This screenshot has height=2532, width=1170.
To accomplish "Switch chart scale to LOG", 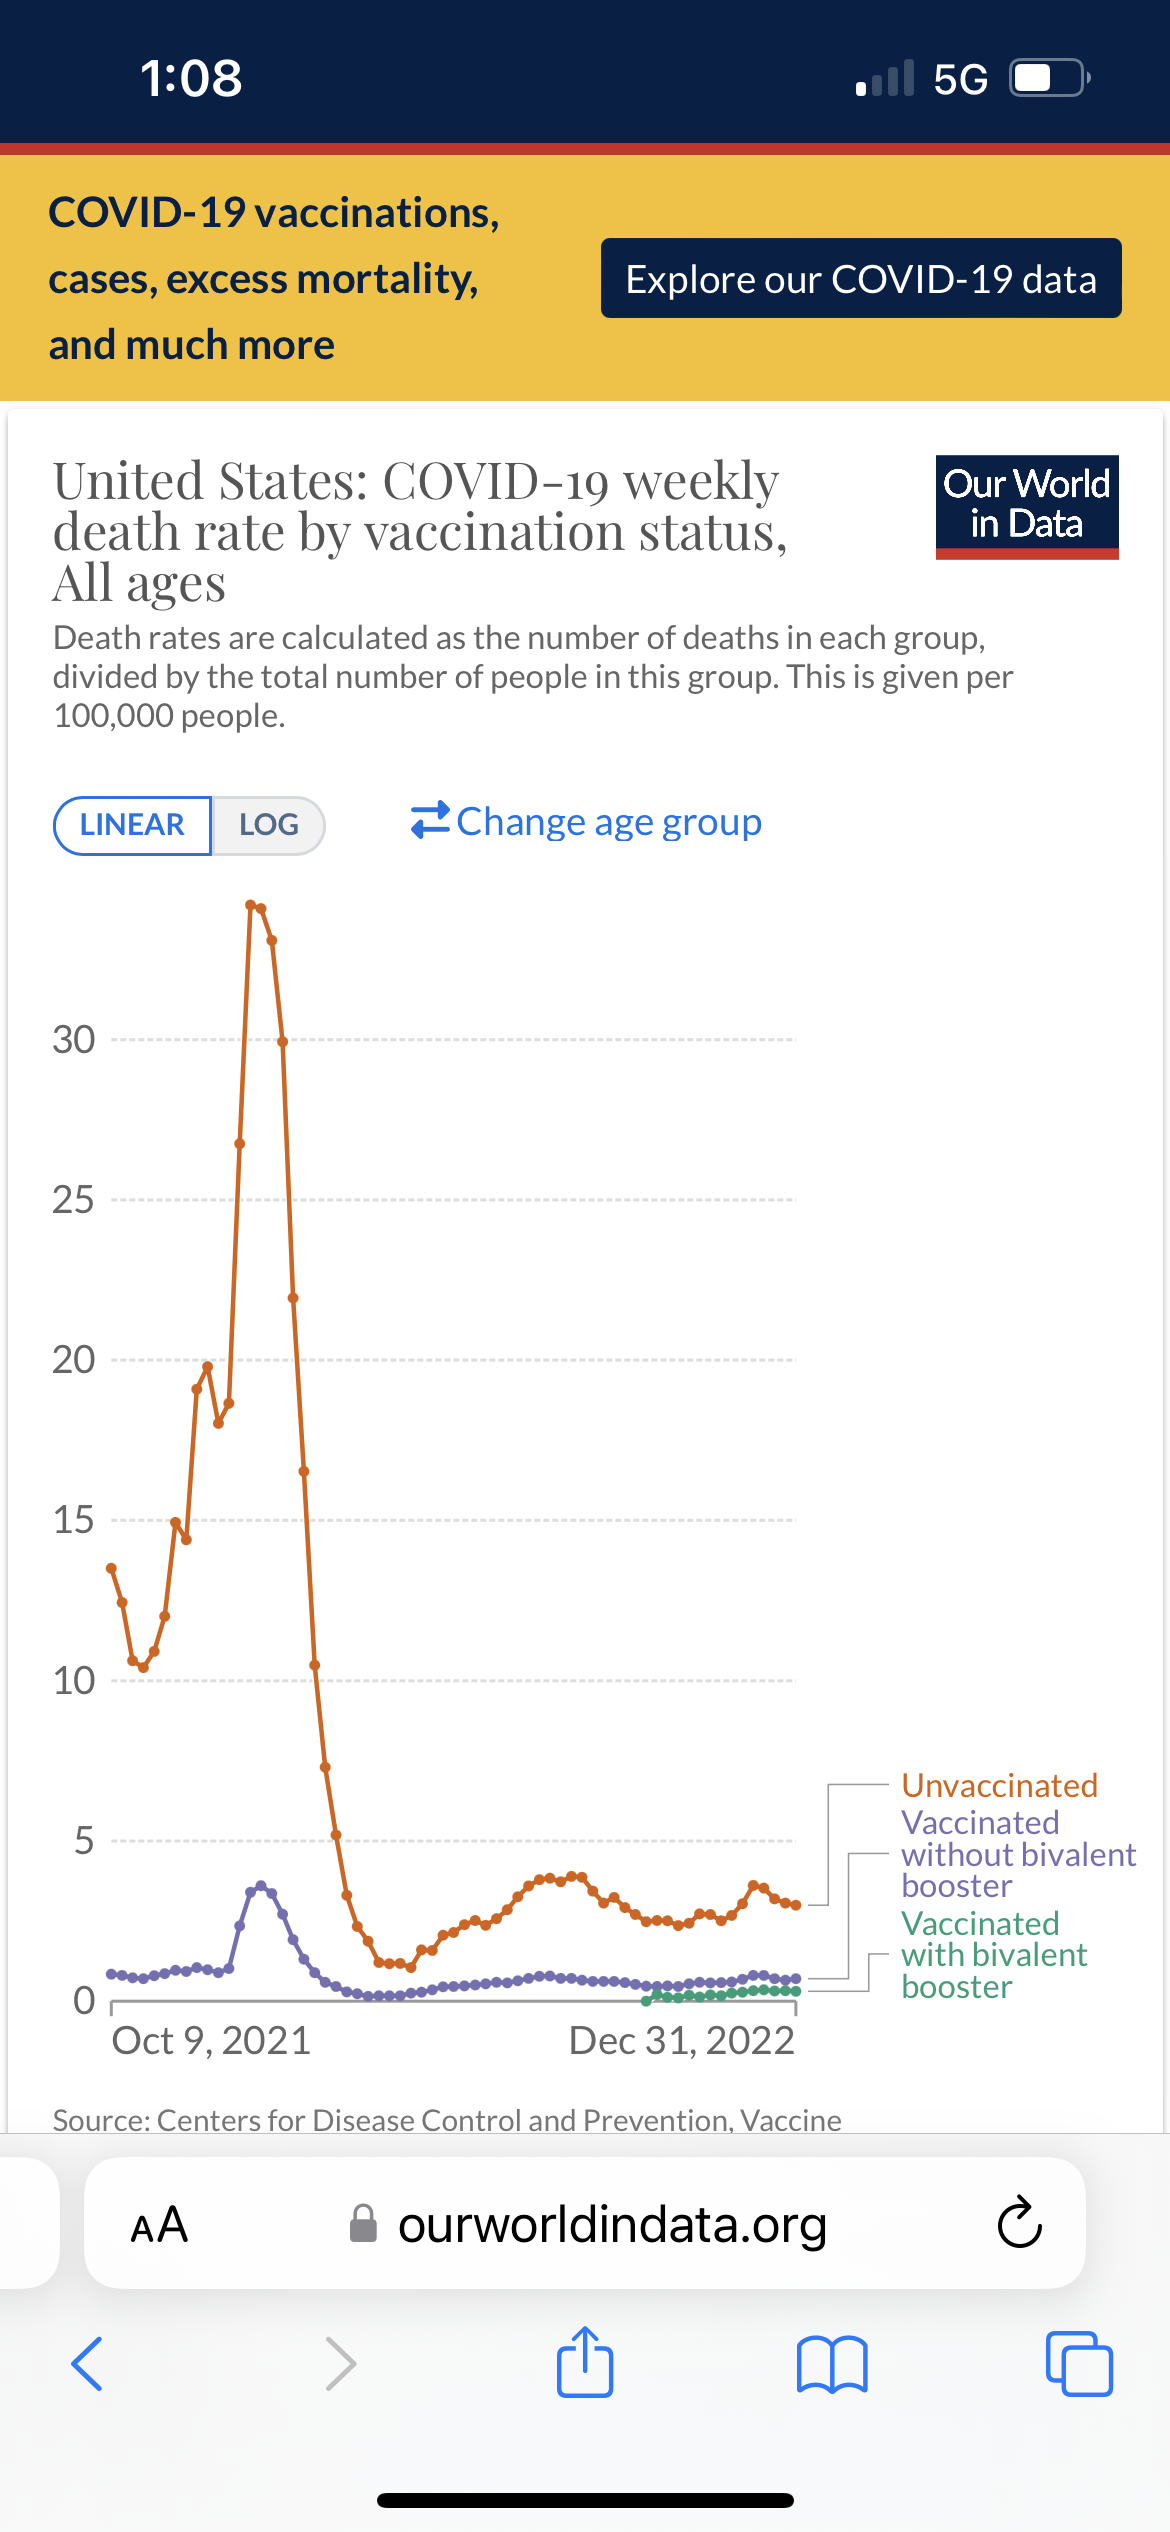I will coord(268,825).
